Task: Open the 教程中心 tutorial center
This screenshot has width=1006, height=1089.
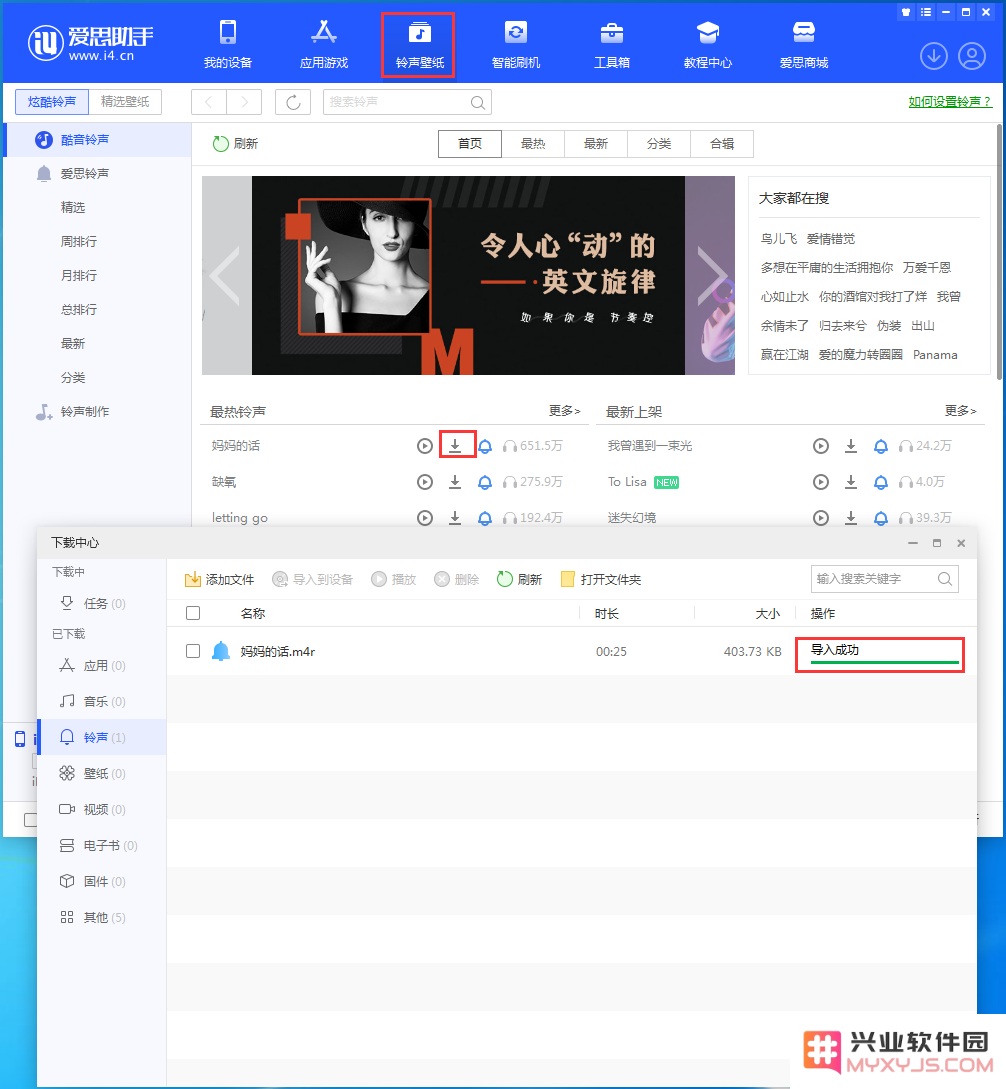Action: pos(707,44)
